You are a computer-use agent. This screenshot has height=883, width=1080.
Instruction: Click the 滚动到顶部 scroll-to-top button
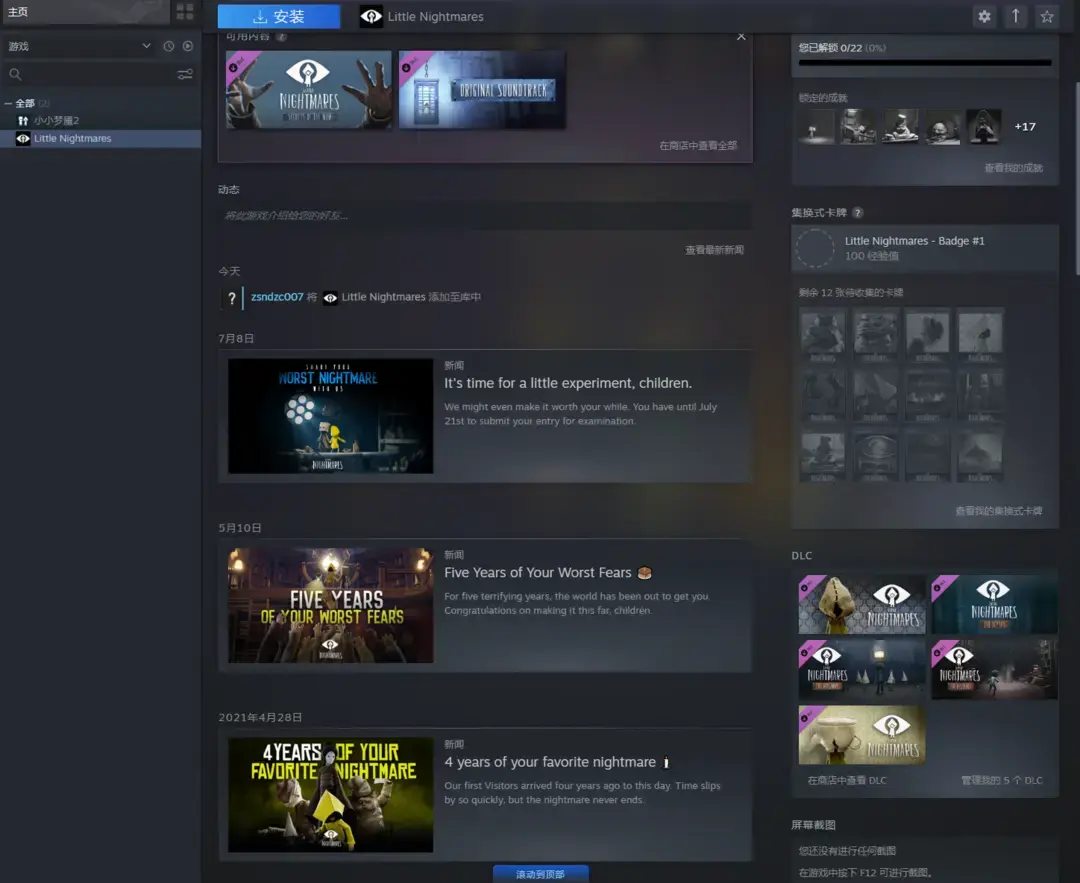[x=541, y=874]
